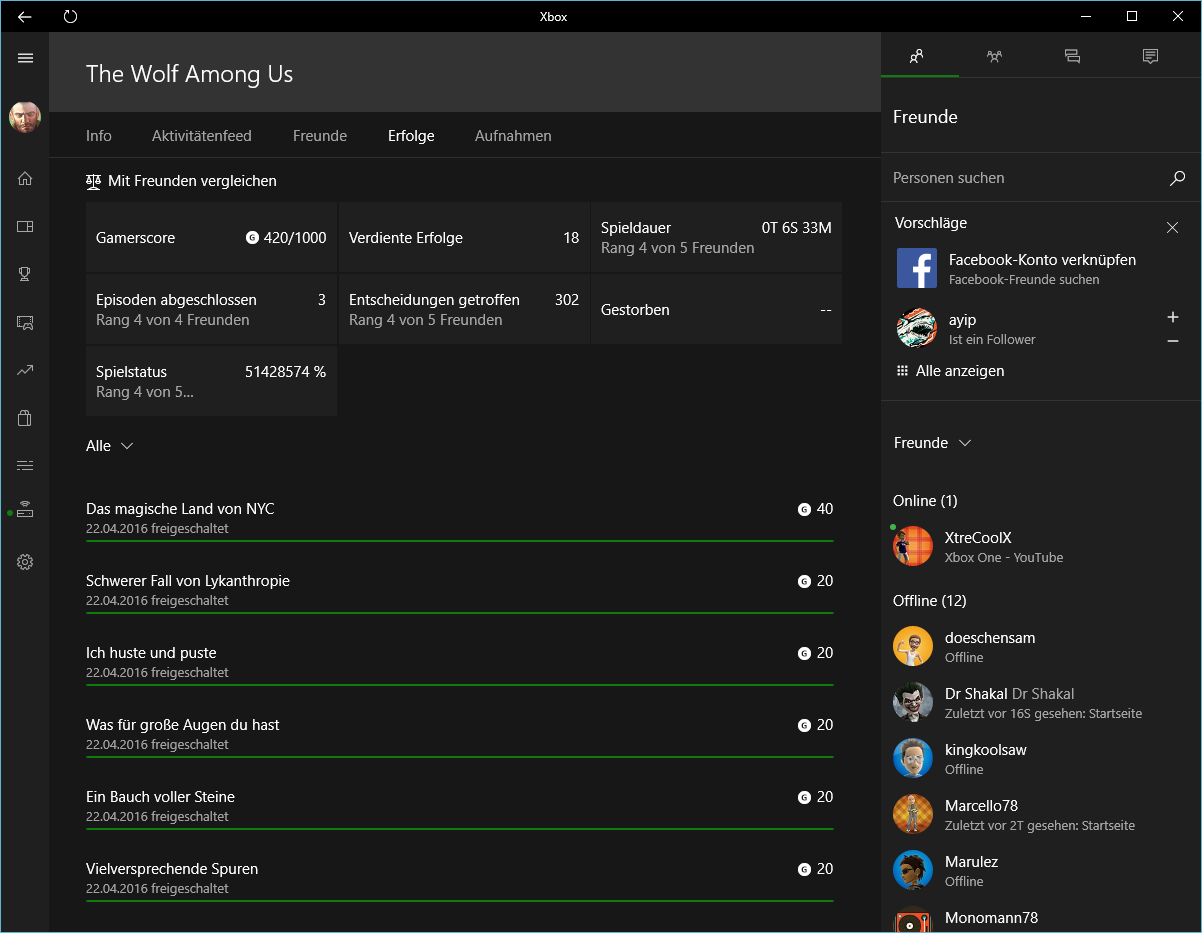Click the Online (1) header

[925, 501]
